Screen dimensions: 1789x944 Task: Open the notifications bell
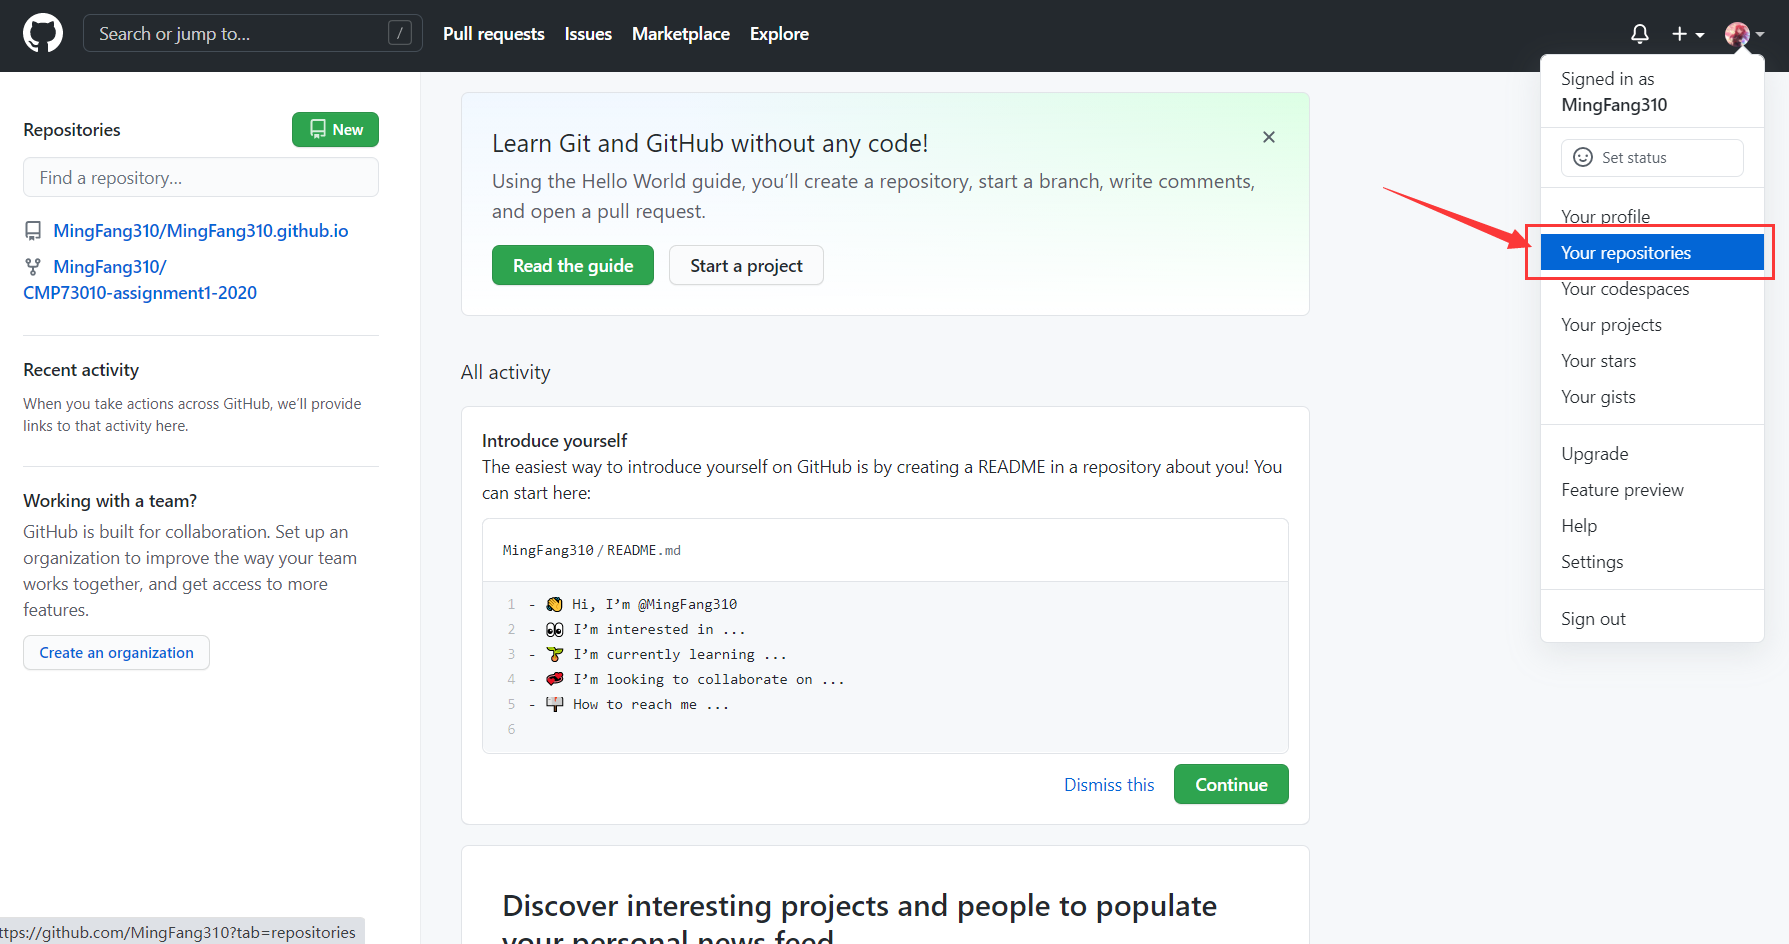point(1640,34)
